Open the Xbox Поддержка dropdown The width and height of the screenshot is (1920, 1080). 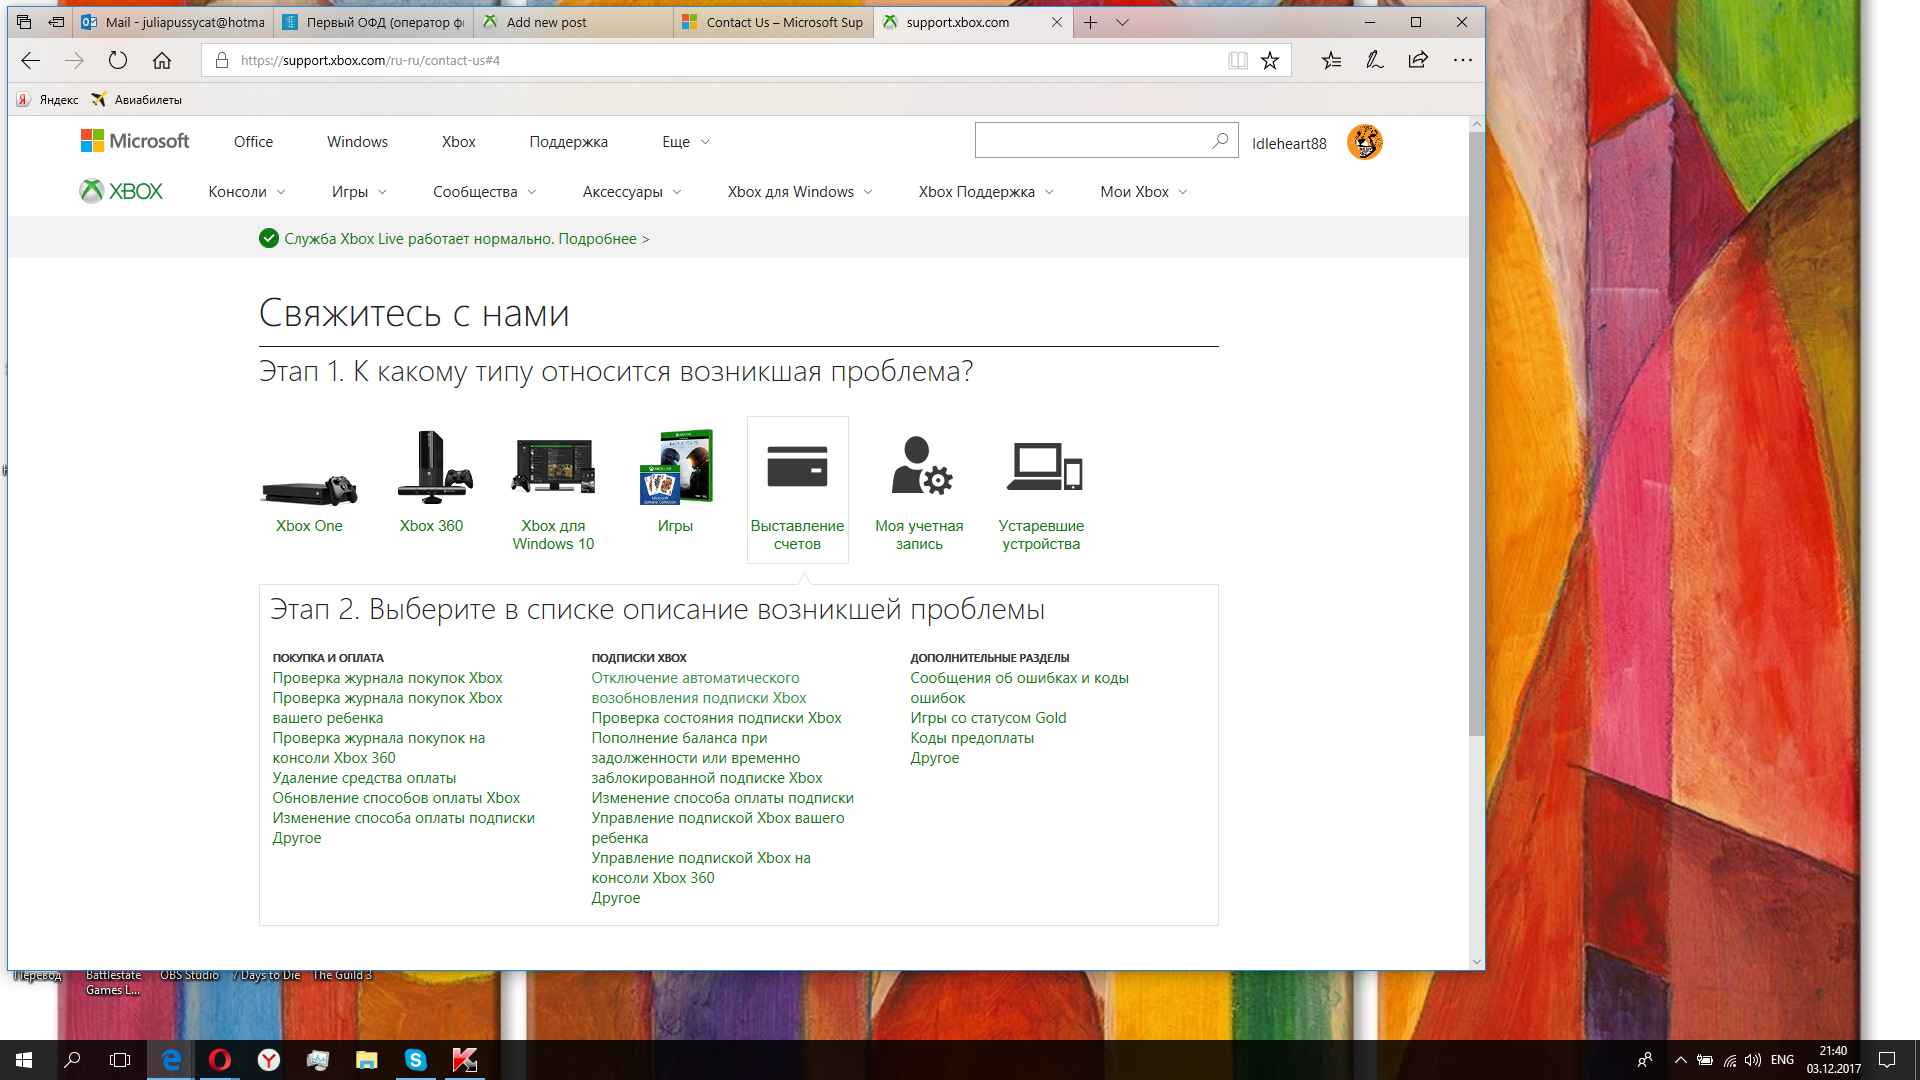pos(986,192)
